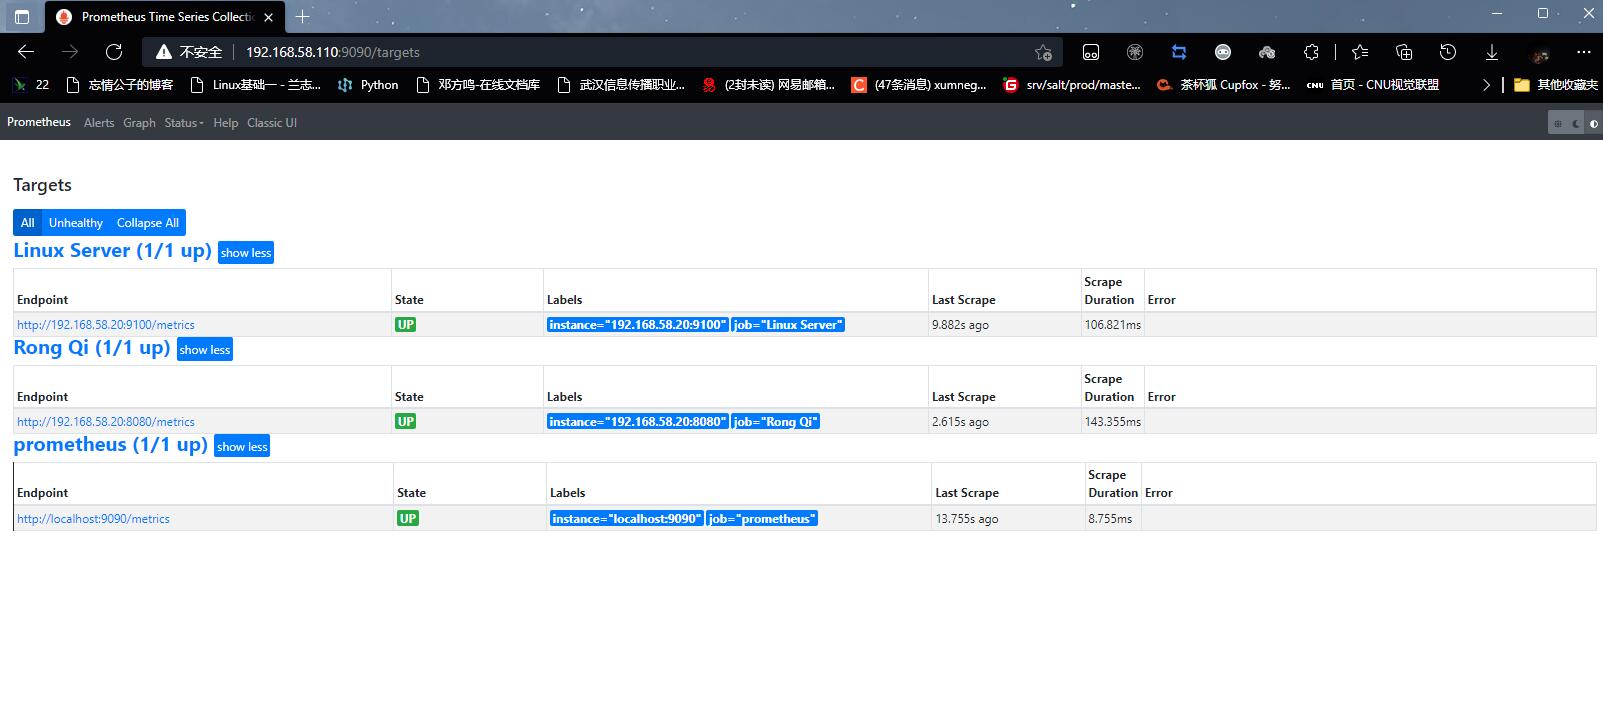This screenshot has height=702, width=1603.
Task: Collapse Linux Server group with show less
Action: click(246, 253)
